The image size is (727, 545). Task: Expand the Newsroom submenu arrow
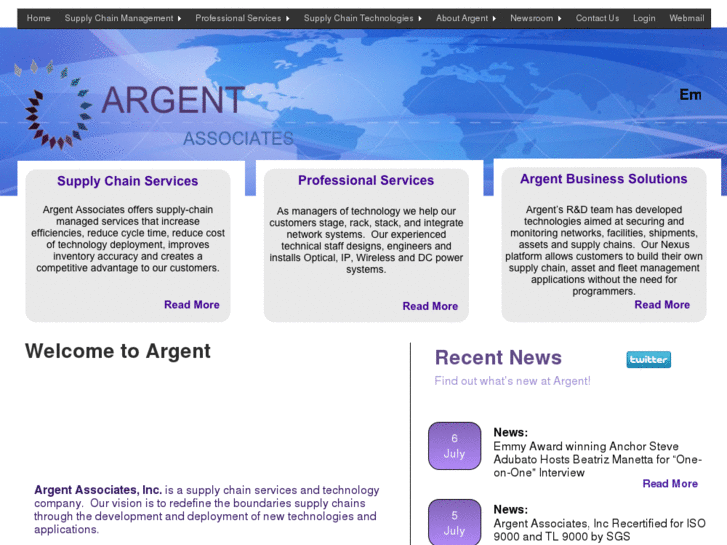click(560, 19)
